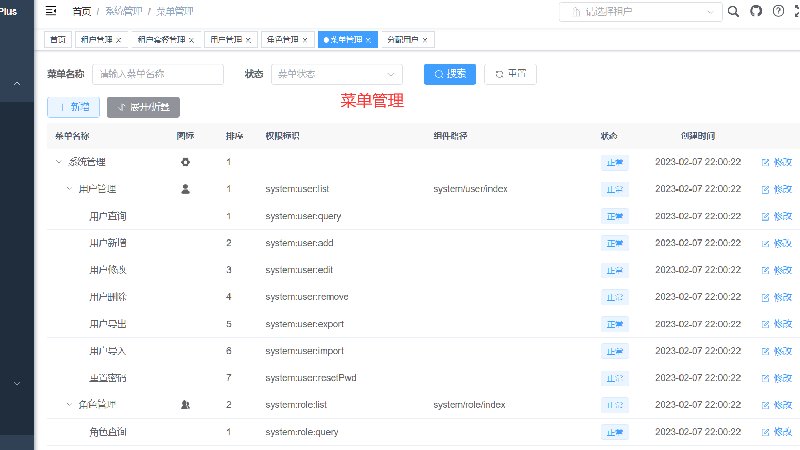This screenshot has height=450, width=800.
Task: Open the 请选择租户 tenant dropdown
Action: tap(640, 12)
